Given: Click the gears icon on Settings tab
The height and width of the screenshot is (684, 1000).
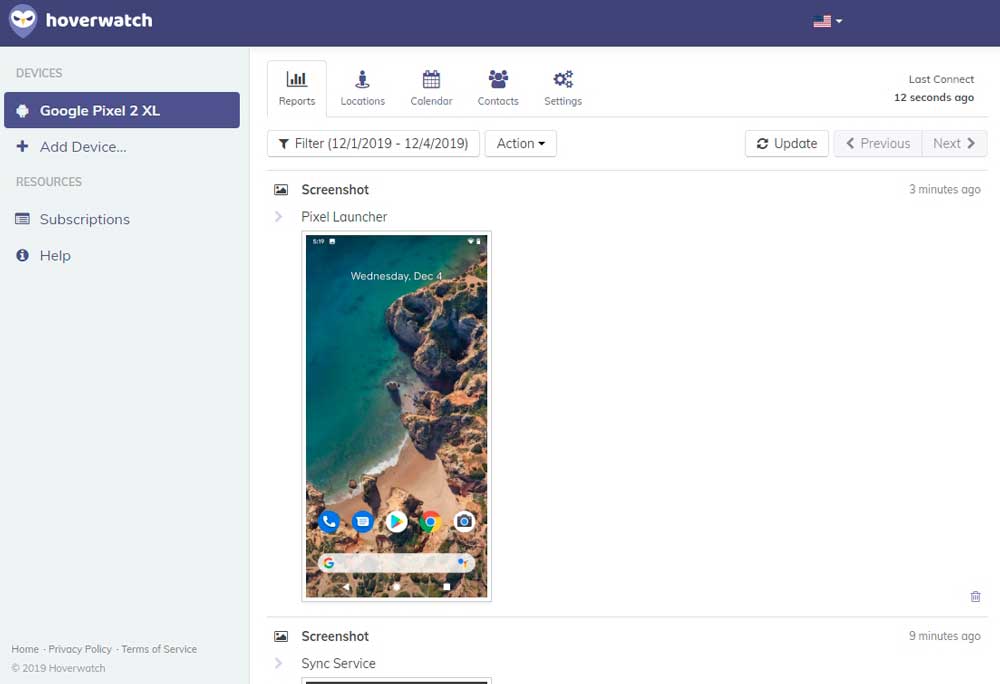Looking at the screenshot, I should pyautogui.click(x=562, y=79).
